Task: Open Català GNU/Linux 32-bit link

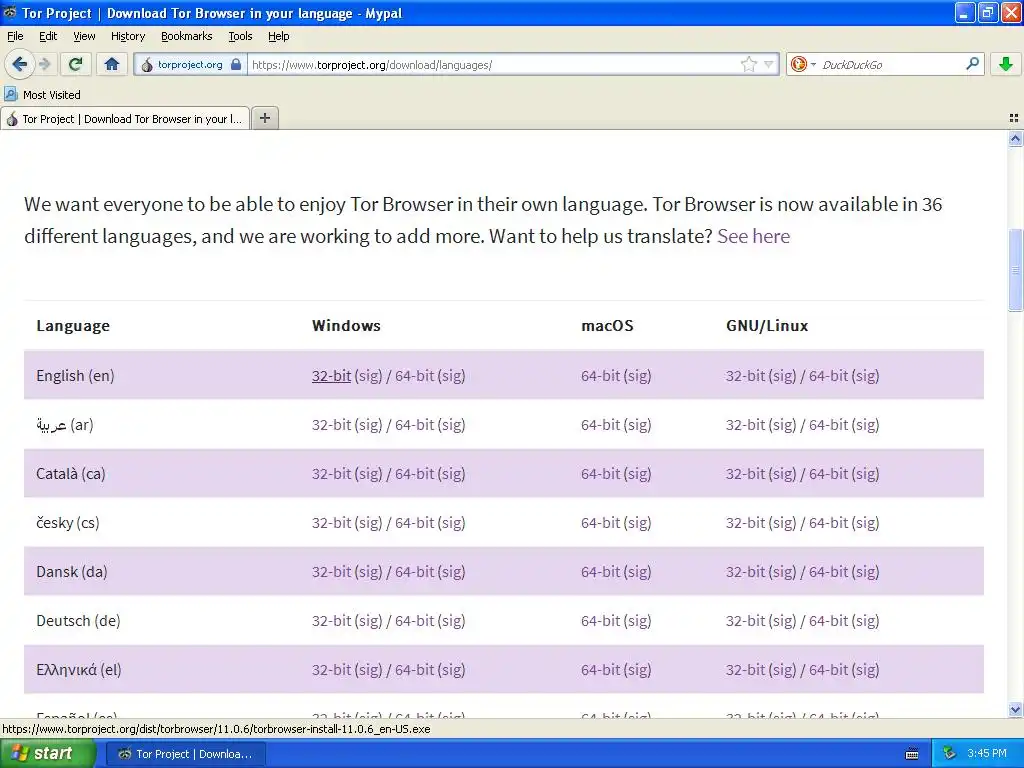Action: coord(745,473)
